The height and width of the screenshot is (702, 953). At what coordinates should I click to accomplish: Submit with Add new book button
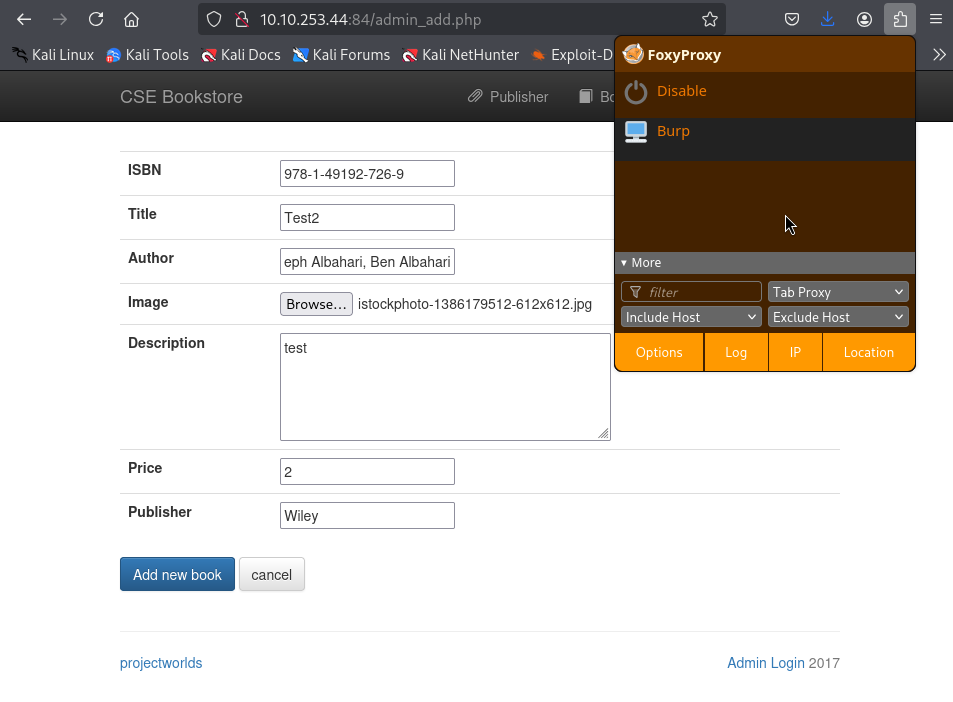click(x=177, y=574)
